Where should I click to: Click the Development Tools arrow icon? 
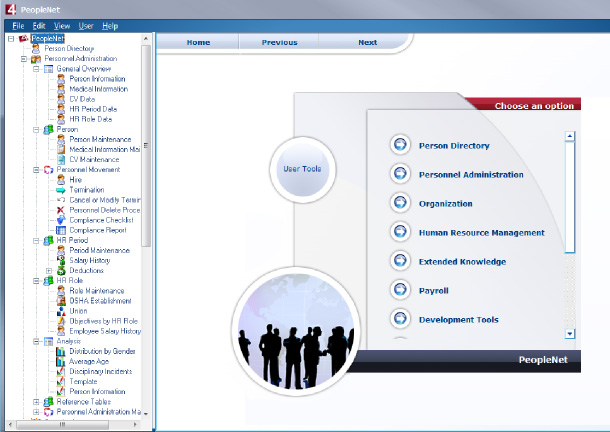pos(400,319)
